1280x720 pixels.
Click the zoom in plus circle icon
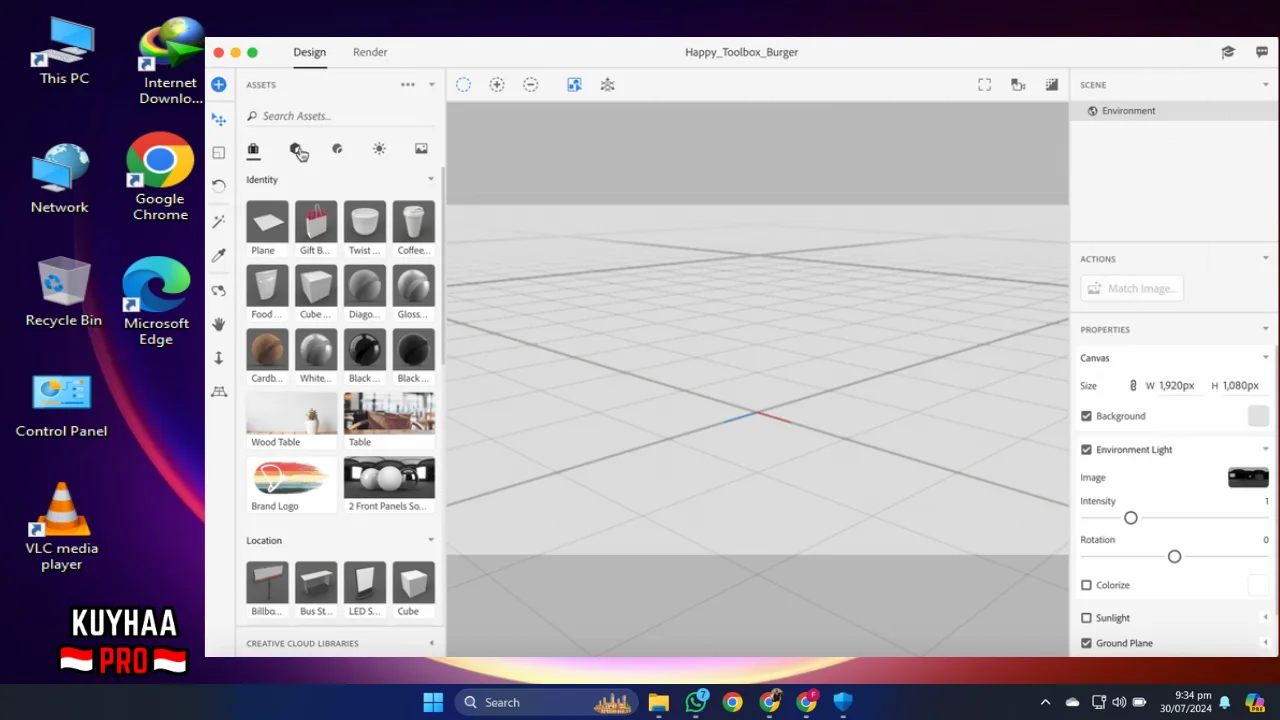click(497, 85)
